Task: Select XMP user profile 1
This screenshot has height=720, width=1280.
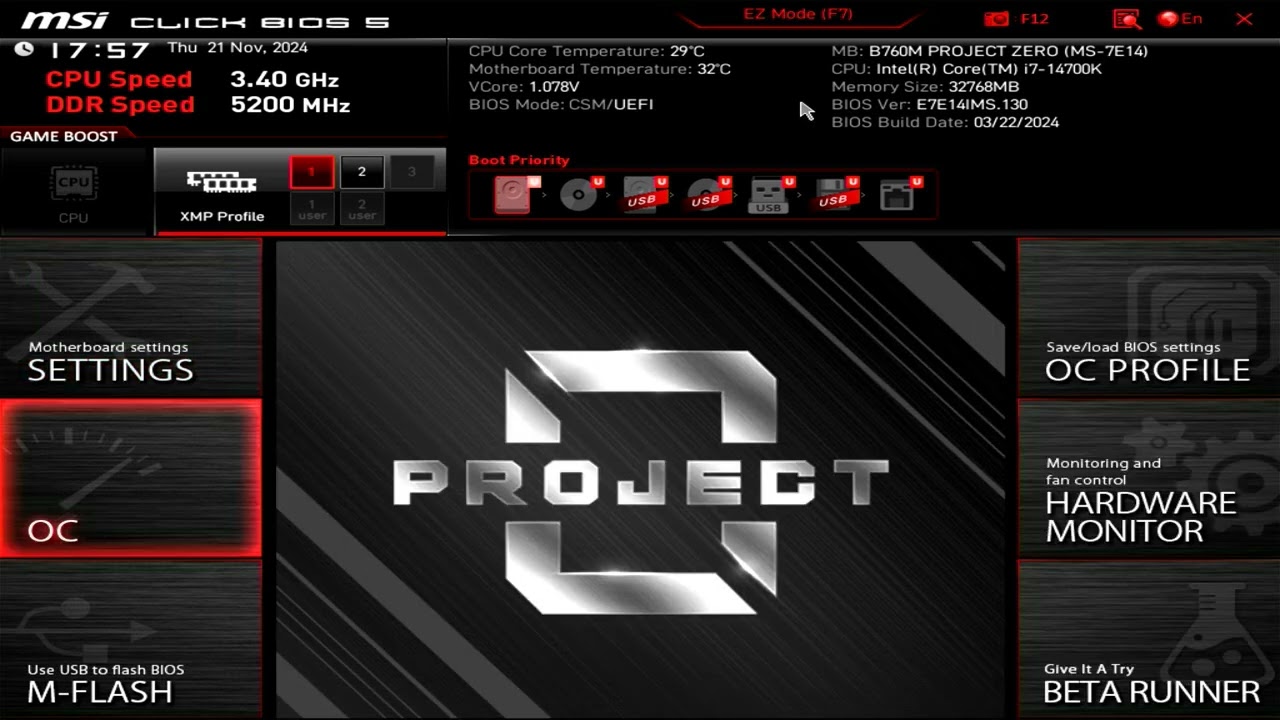Action: [x=312, y=209]
